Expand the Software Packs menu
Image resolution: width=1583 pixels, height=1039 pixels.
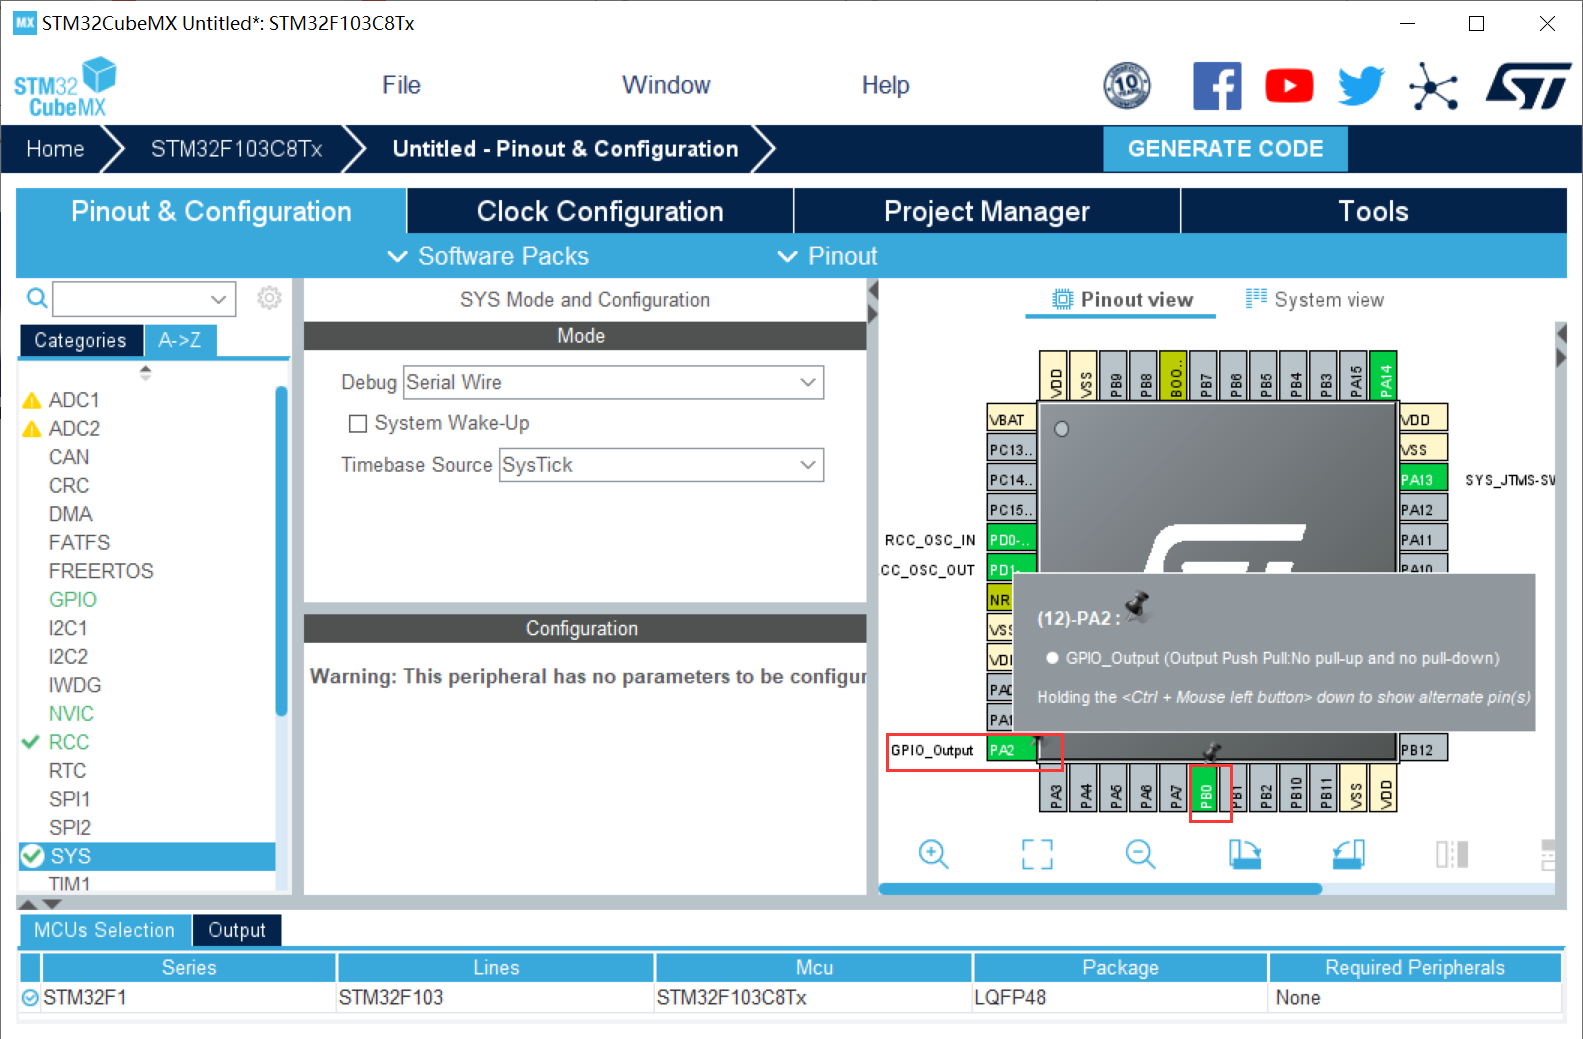(x=488, y=256)
